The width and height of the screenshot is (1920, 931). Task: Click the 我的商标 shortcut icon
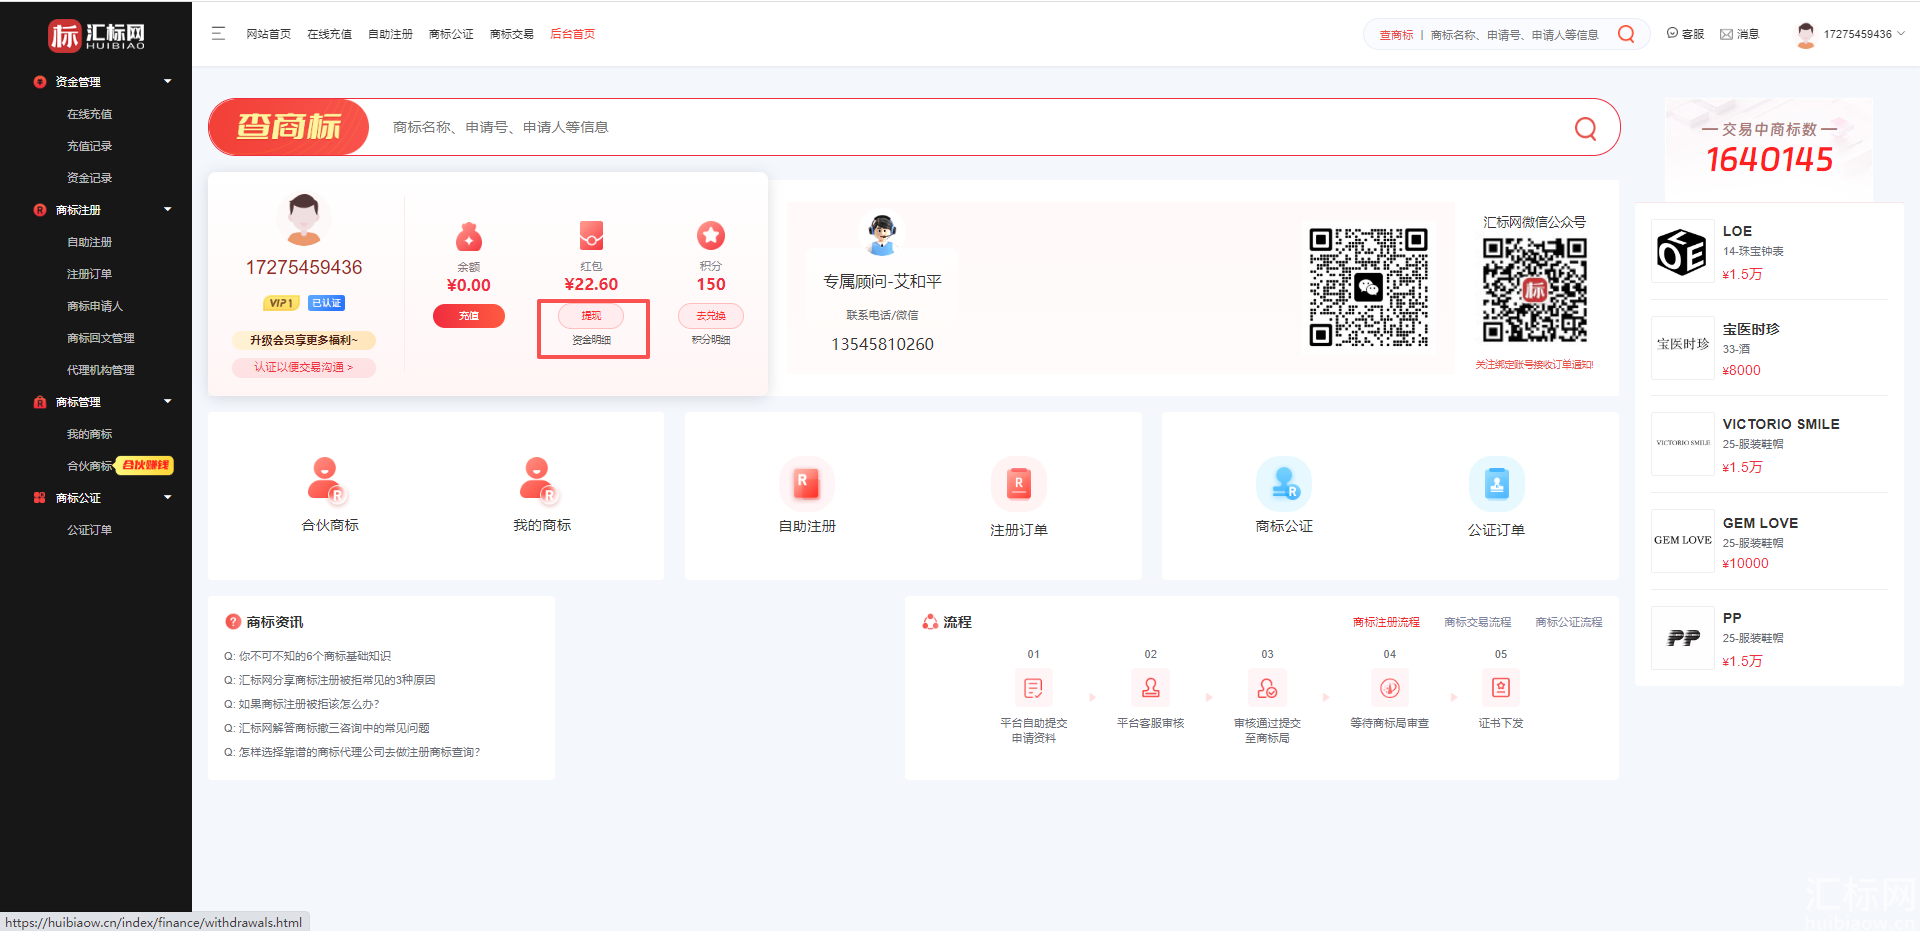538,479
